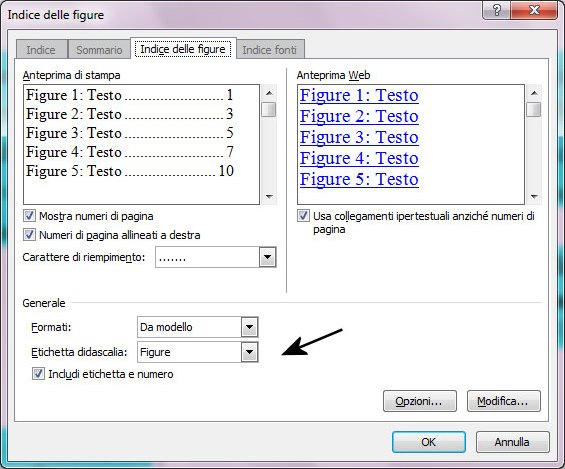The height and width of the screenshot is (469, 565).
Task: Expand the Formati dropdown list
Action: pos(249,327)
